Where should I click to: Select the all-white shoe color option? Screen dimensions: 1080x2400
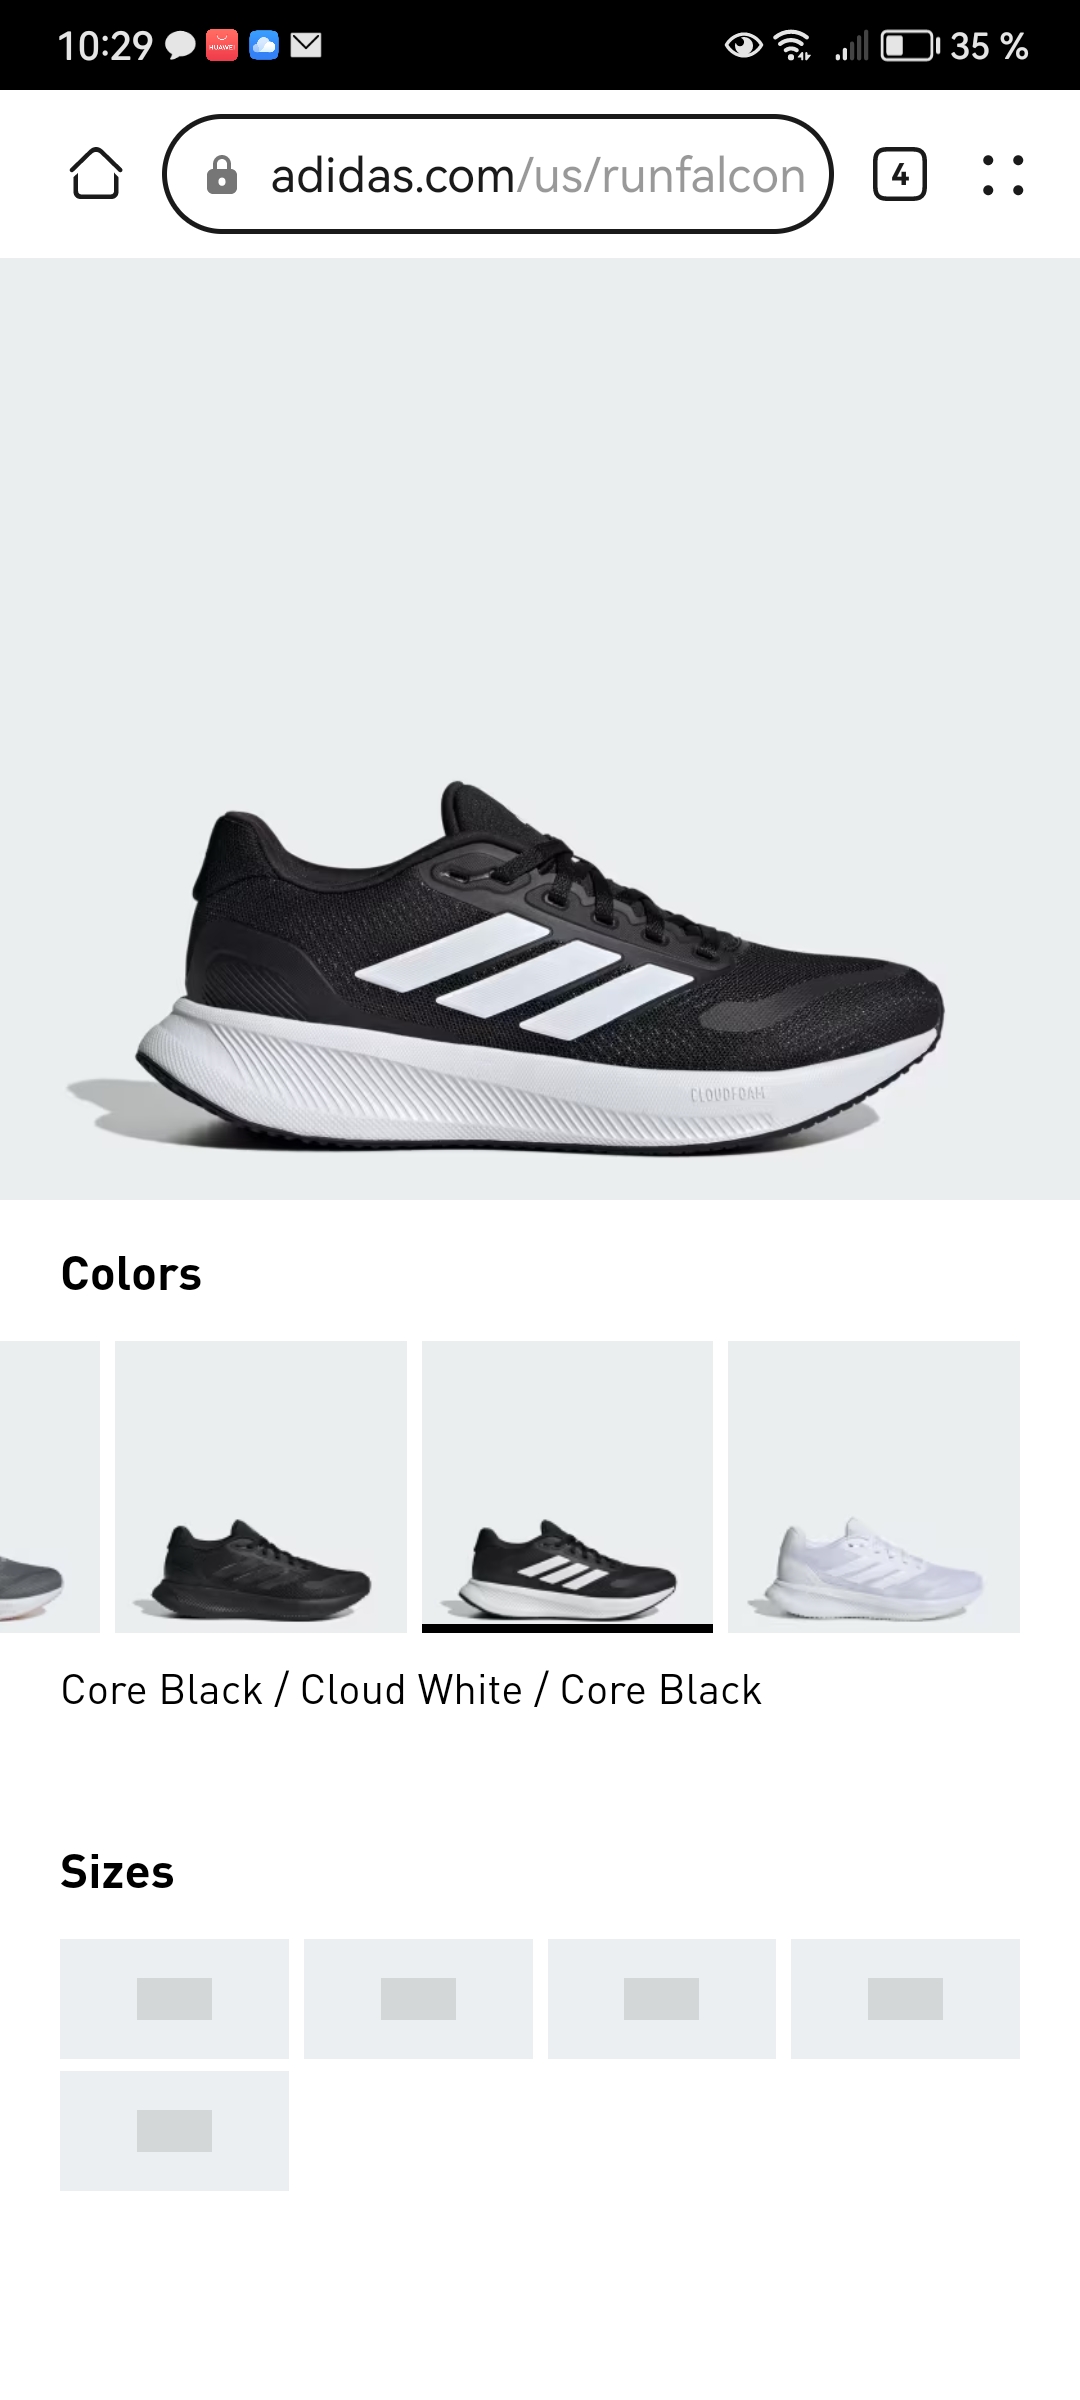874,1486
